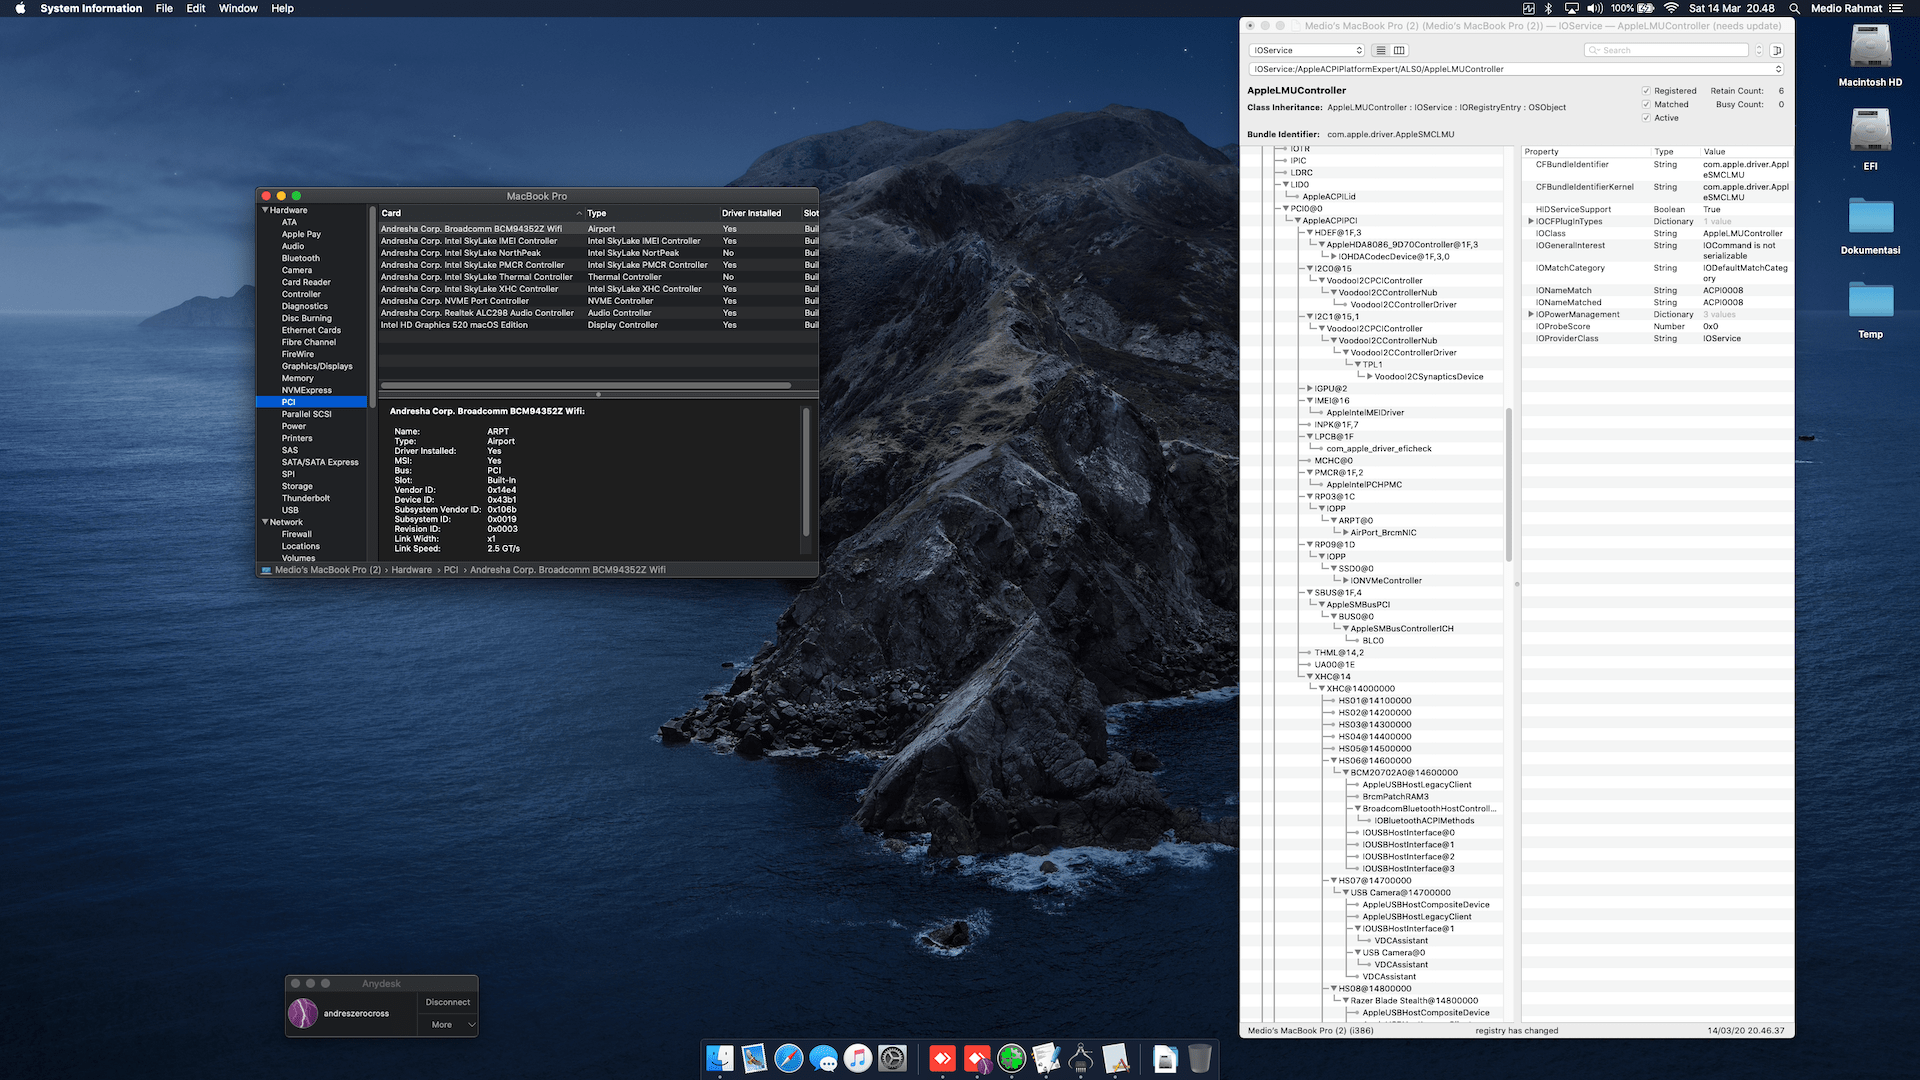
Task: Click the IORegistry tree vertical scrollbar
Action: pos(1508,485)
